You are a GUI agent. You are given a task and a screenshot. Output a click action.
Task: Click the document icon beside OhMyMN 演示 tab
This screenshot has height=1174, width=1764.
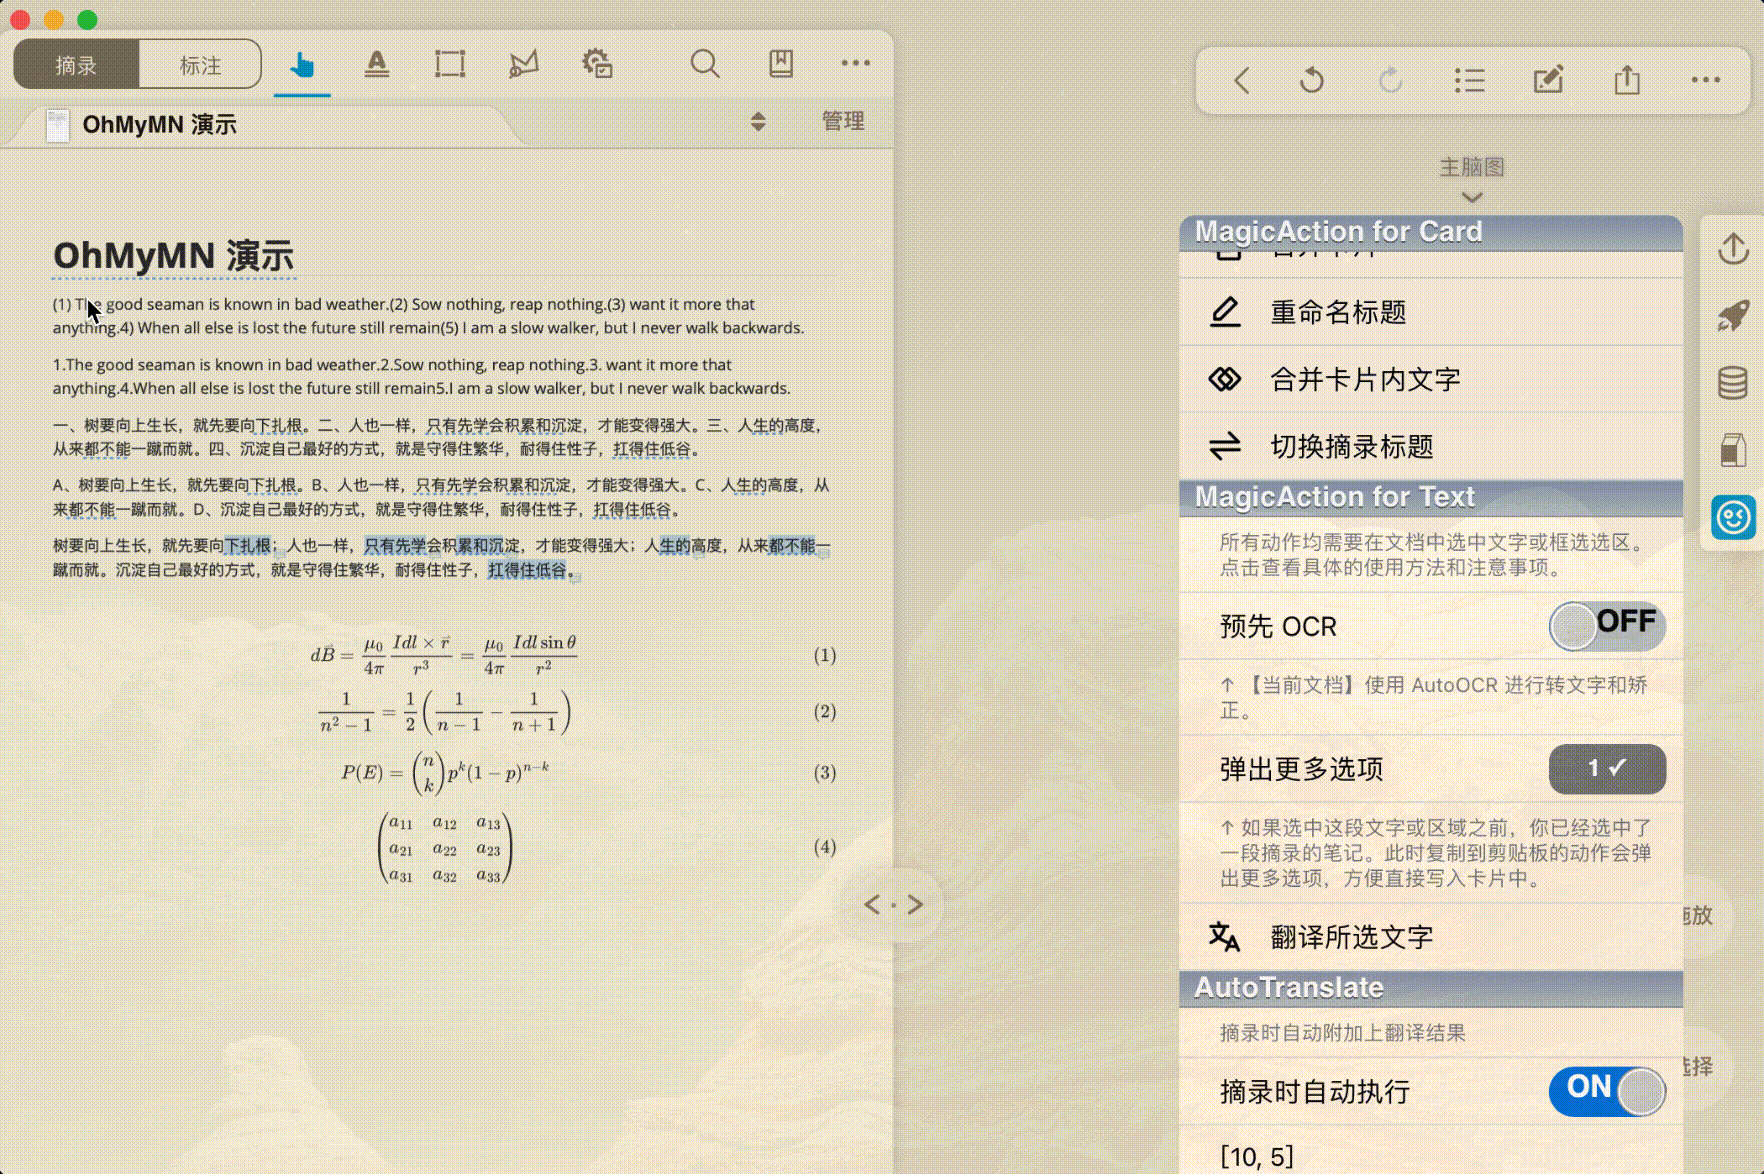[58, 125]
